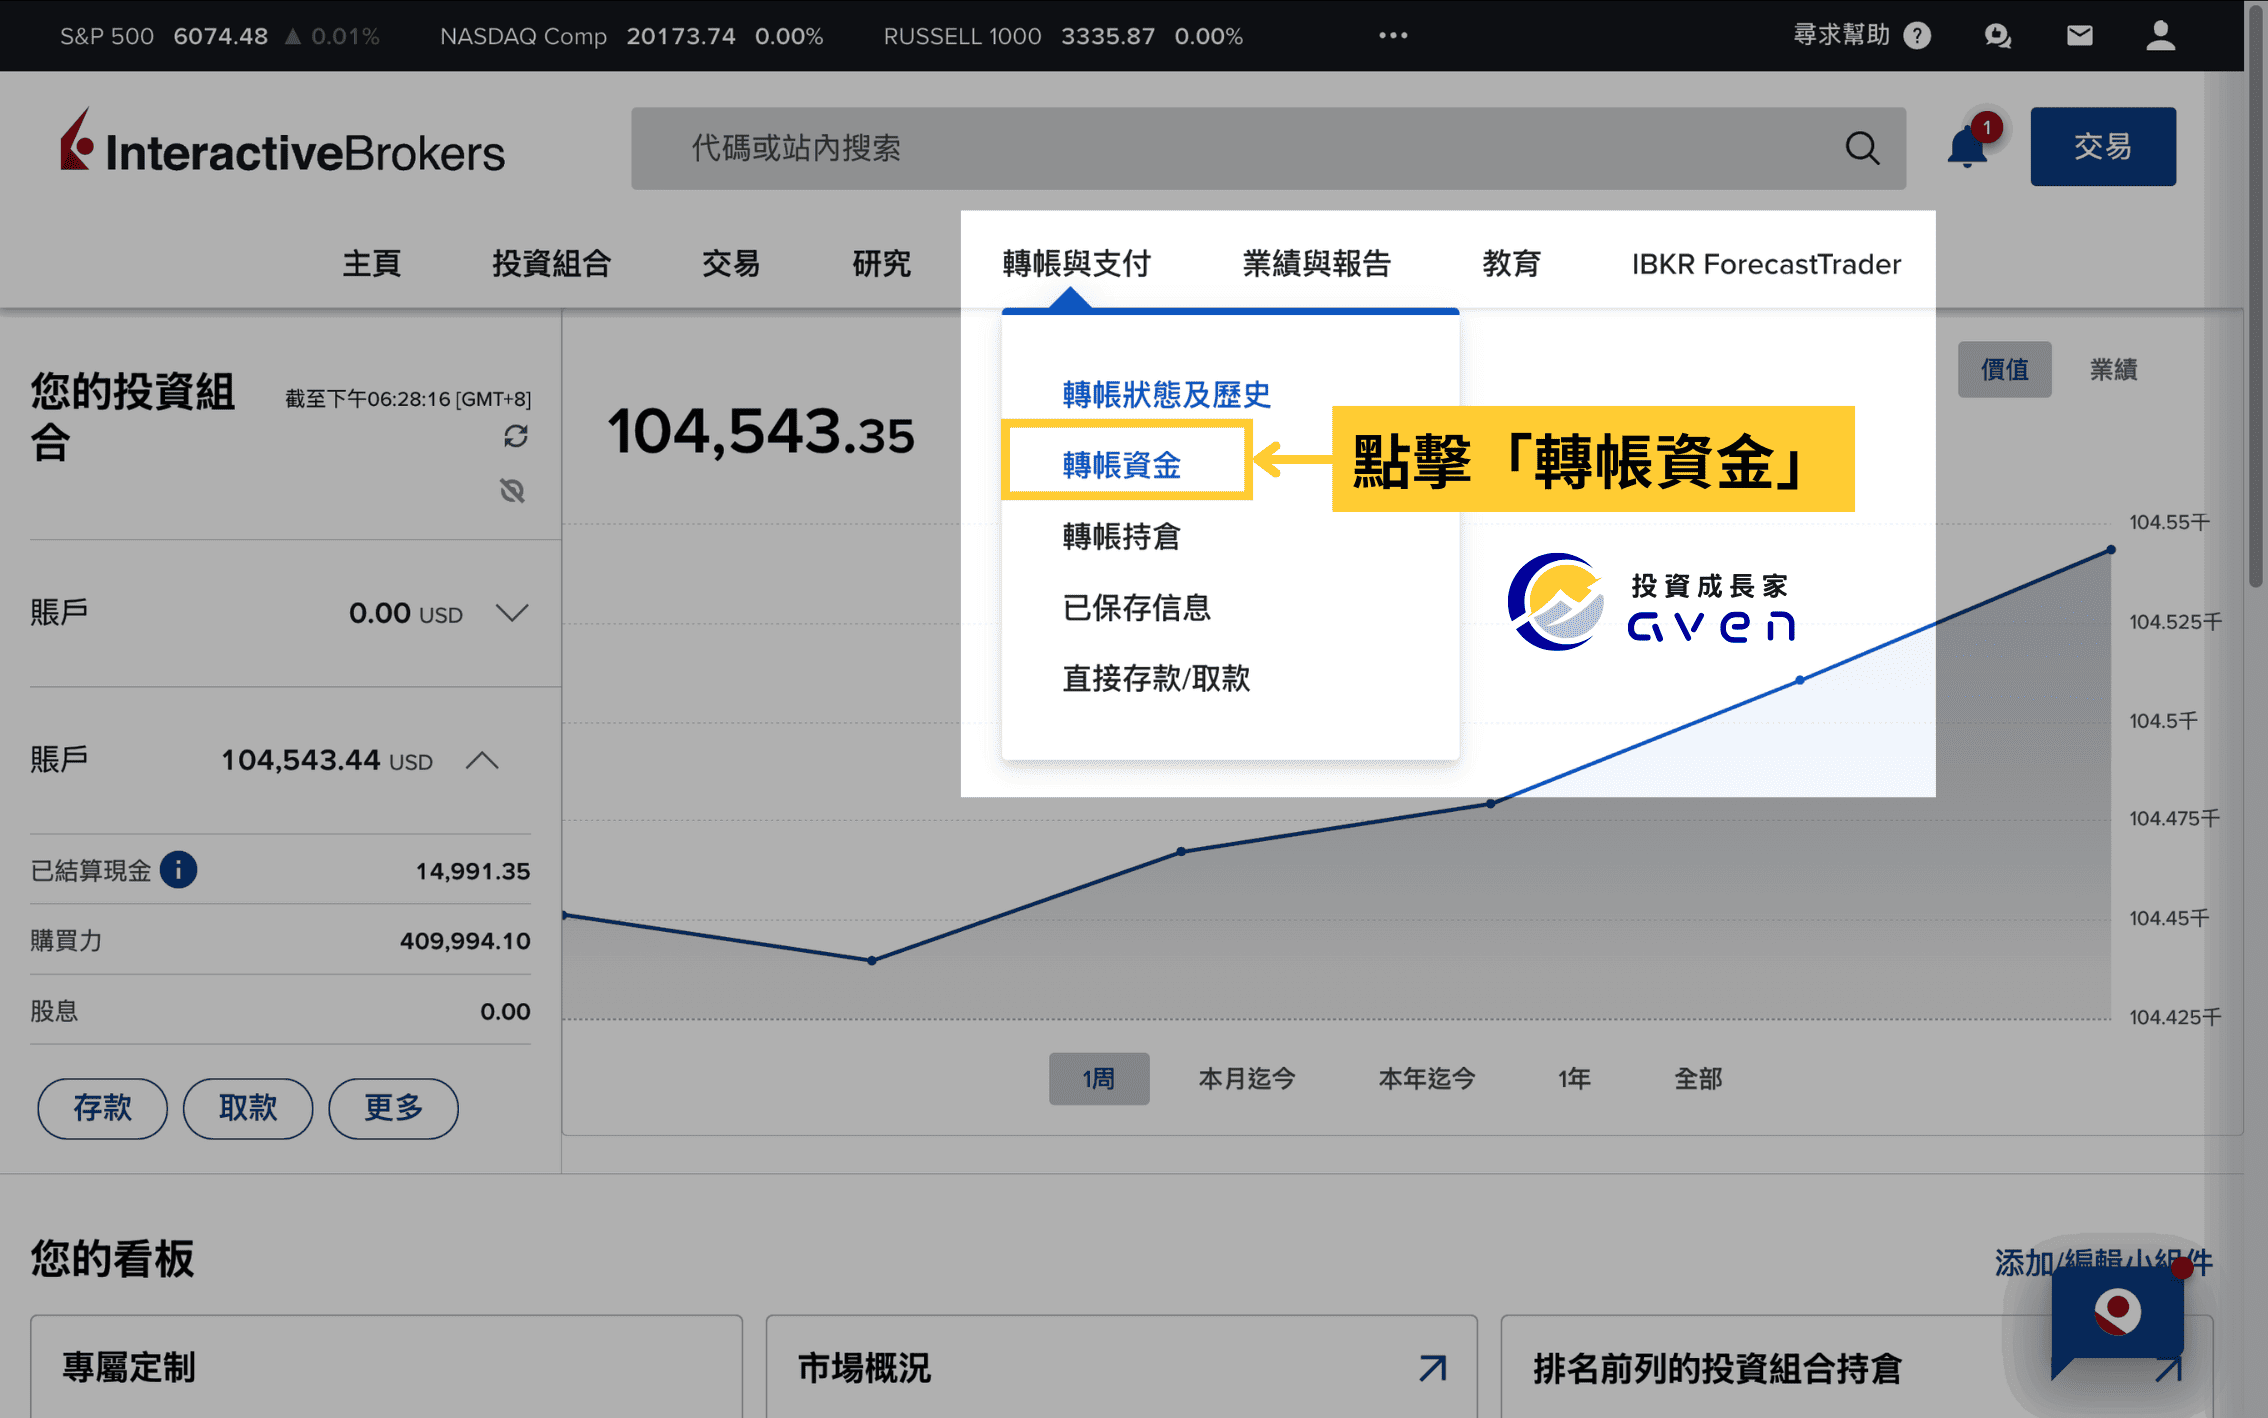Refresh the portfolio with the refresh icon

[516, 437]
